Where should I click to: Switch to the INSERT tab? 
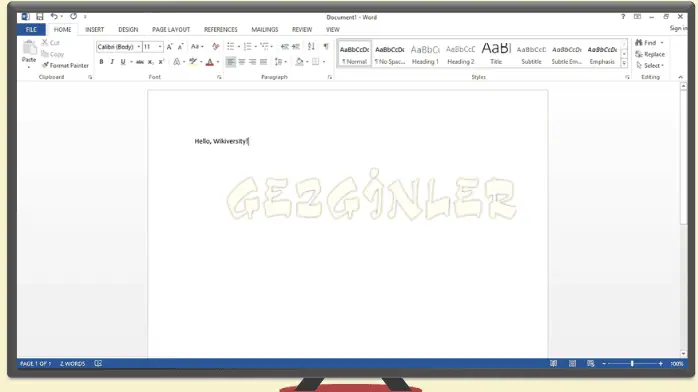pyautogui.click(x=94, y=29)
